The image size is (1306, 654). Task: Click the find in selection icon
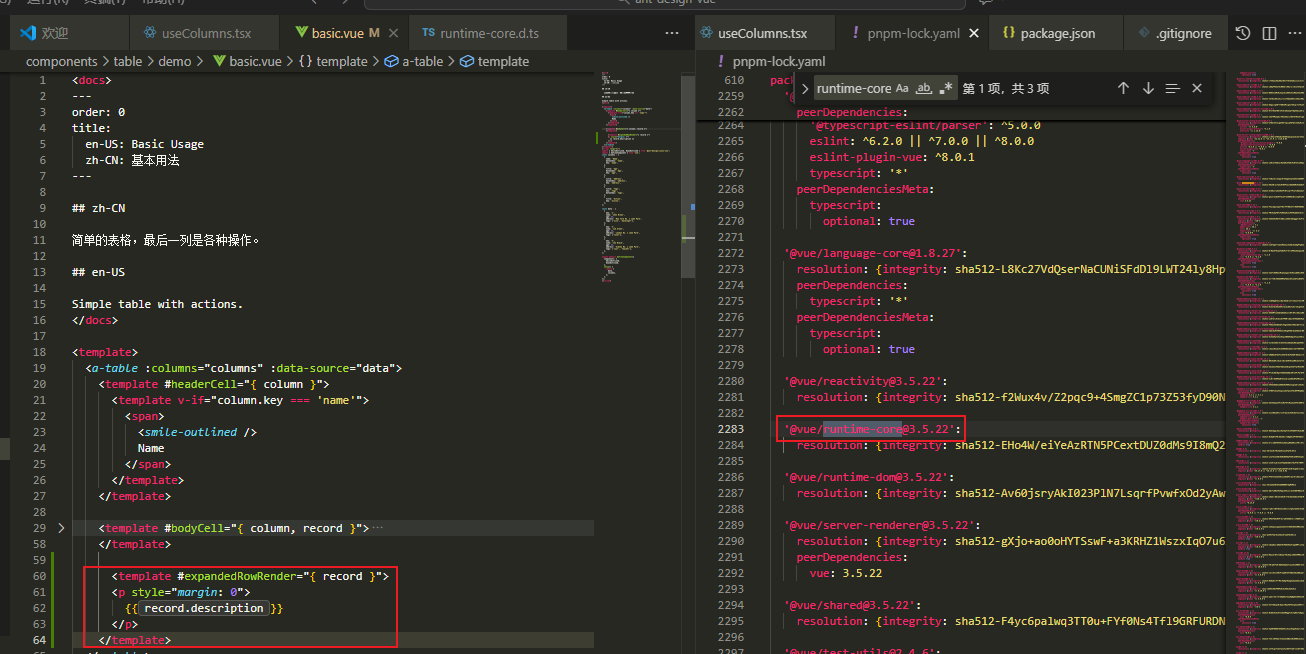pyautogui.click(x=1173, y=89)
